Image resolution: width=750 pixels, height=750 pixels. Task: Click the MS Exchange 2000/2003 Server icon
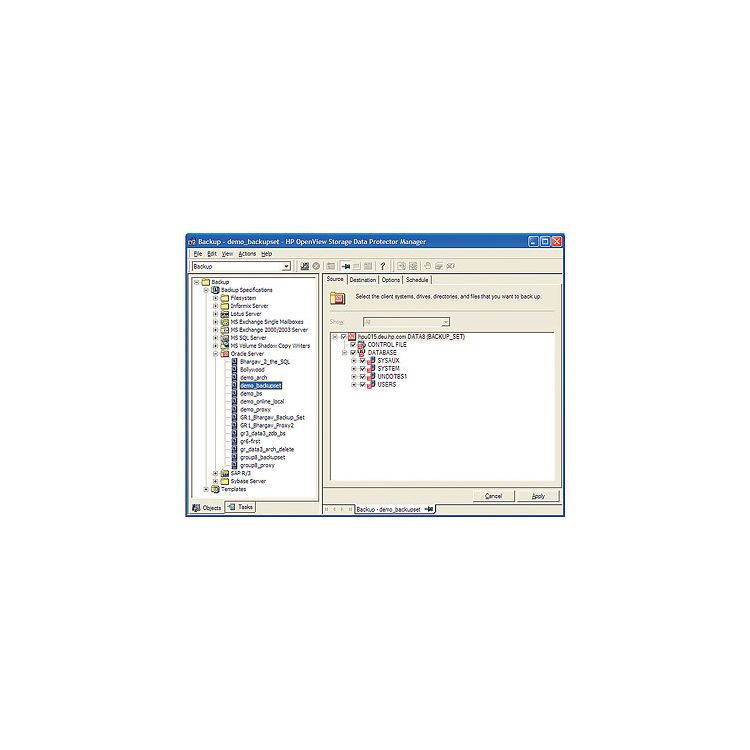click(225, 330)
